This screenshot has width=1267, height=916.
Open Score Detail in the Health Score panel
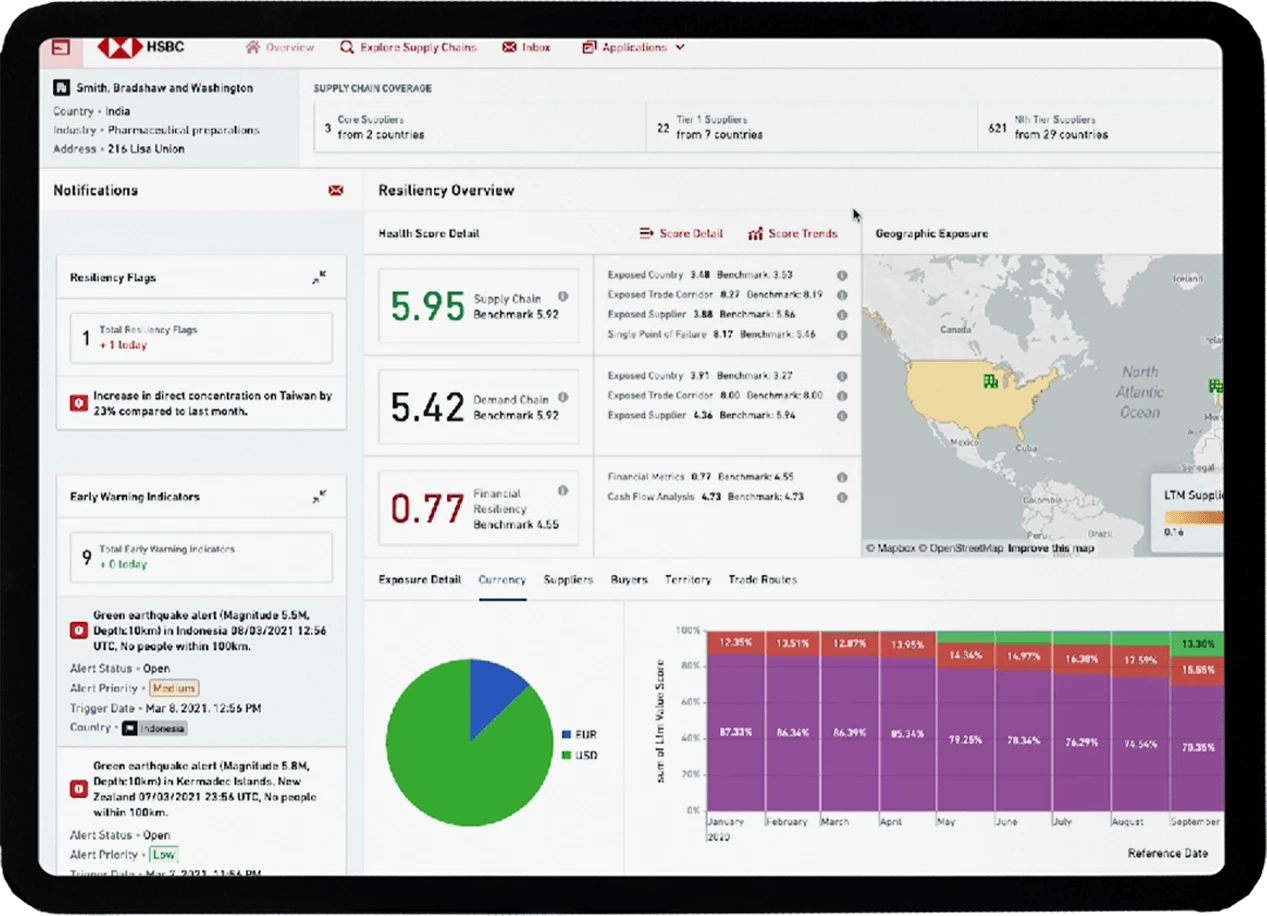[680, 233]
